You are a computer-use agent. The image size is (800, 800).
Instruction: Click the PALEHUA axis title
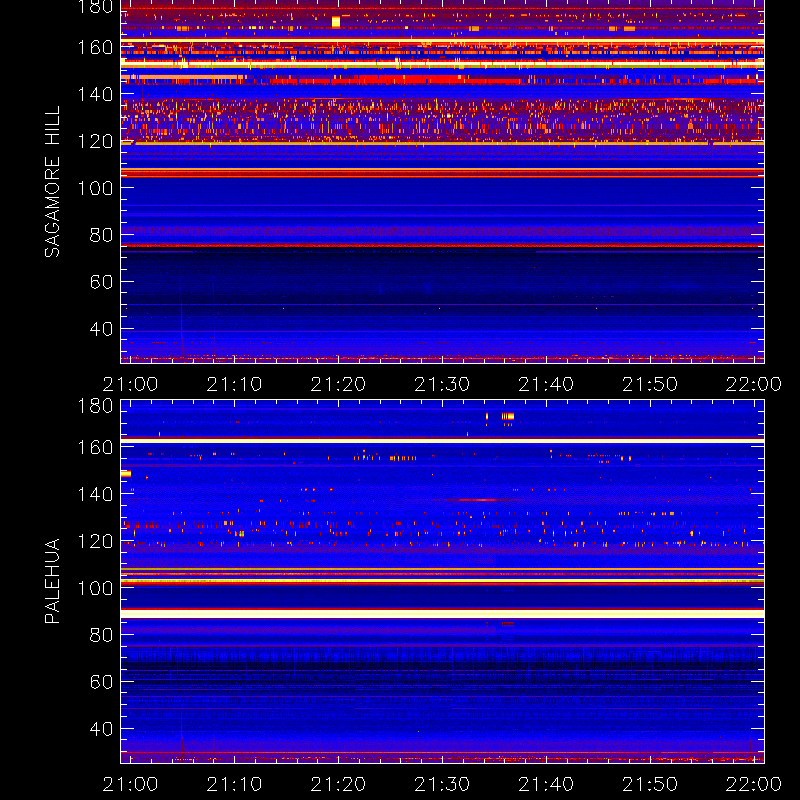[53, 580]
